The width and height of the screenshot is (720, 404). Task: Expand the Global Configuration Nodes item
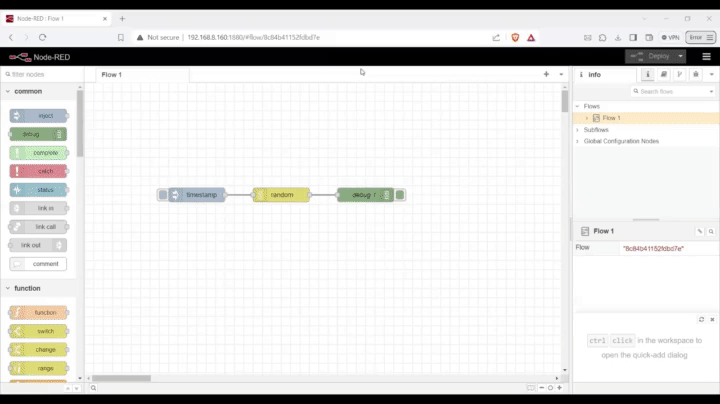pos(578,141)
